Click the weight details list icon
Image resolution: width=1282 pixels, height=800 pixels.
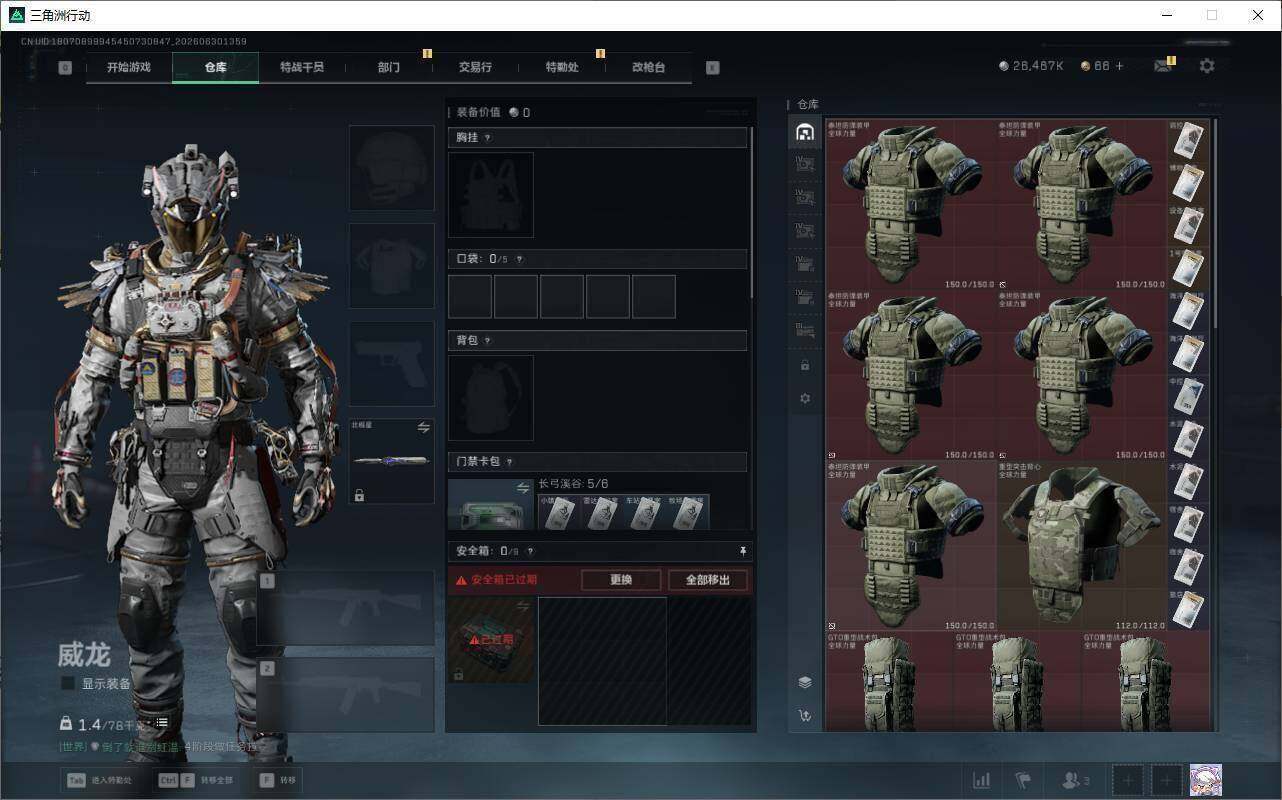coord(161,723)
